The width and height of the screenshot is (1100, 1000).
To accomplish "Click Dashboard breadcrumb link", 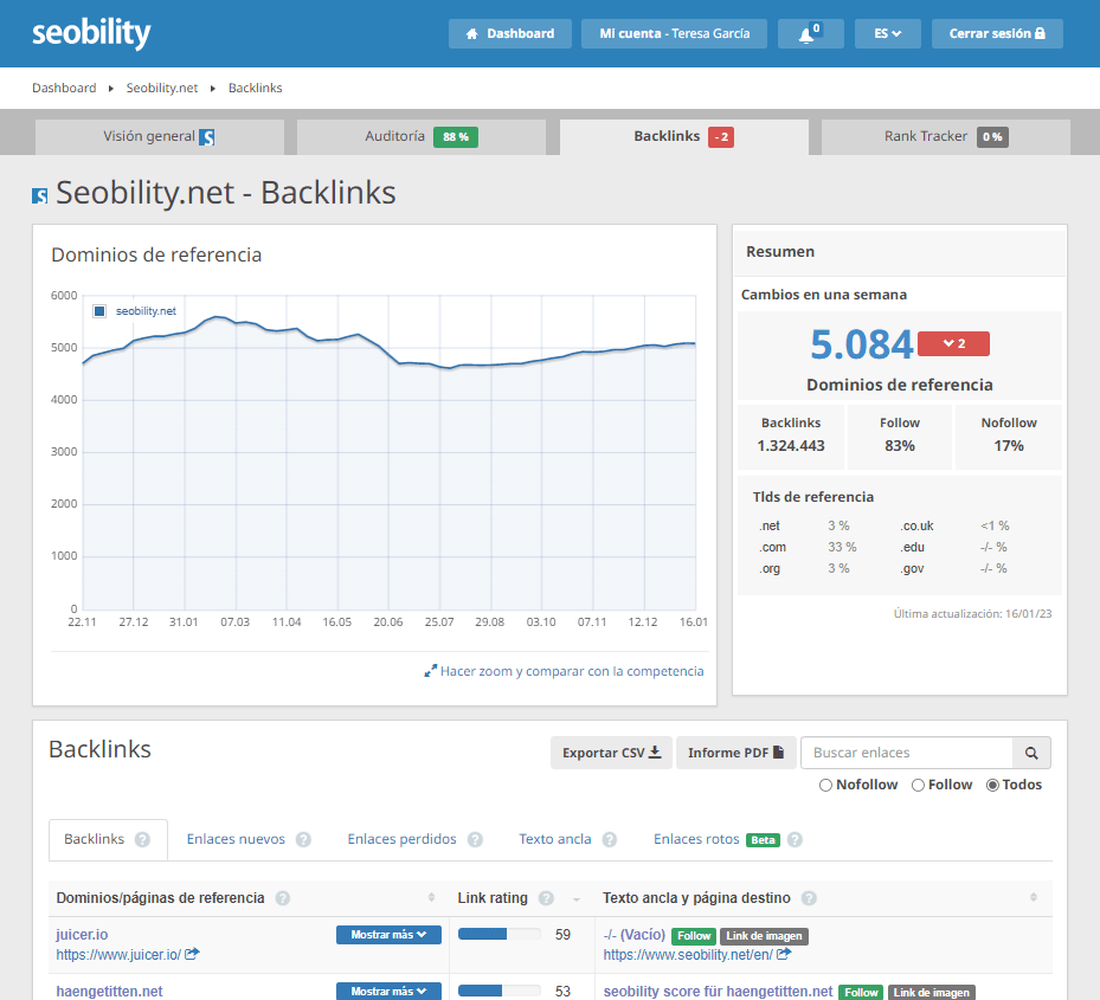I will (64, 88).
